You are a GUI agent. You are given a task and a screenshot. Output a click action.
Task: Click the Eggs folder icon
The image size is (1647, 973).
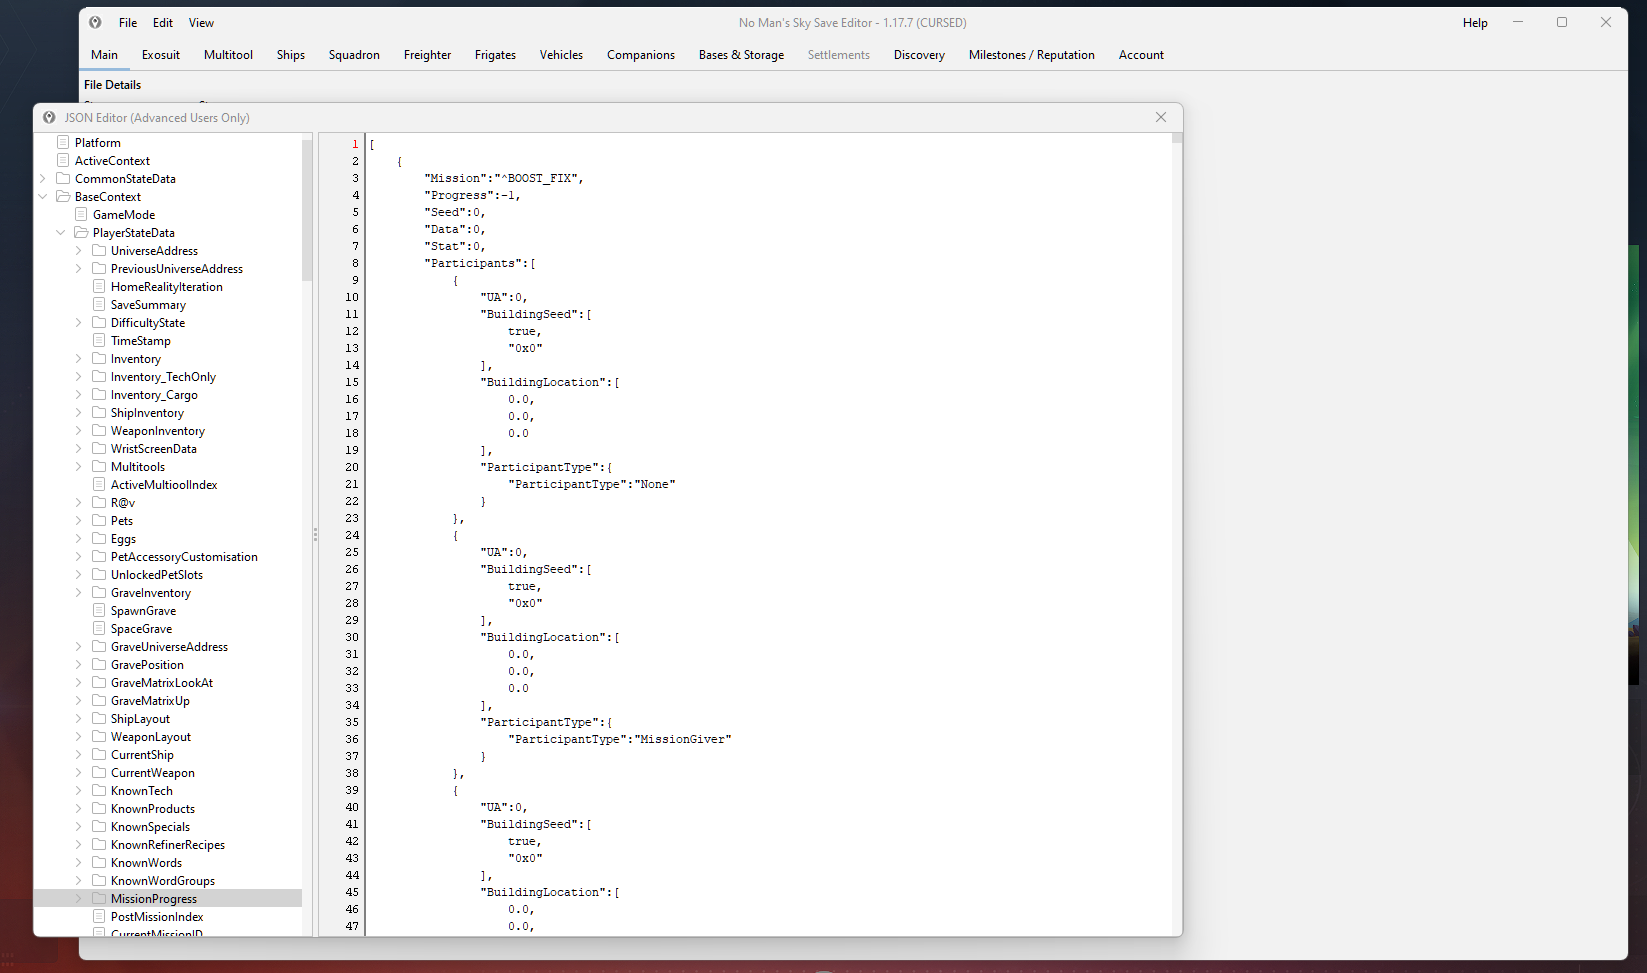point(99,538)
